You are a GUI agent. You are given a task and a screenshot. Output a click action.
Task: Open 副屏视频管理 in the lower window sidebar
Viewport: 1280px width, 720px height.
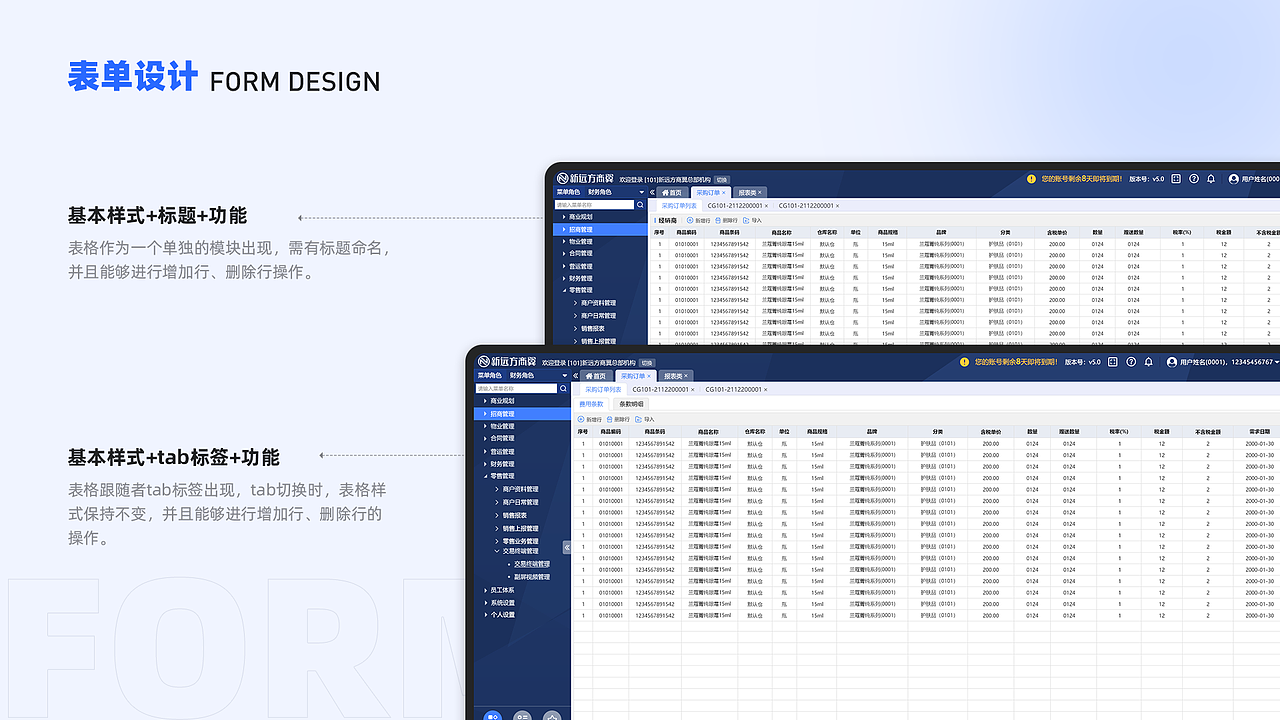[532, 577]
